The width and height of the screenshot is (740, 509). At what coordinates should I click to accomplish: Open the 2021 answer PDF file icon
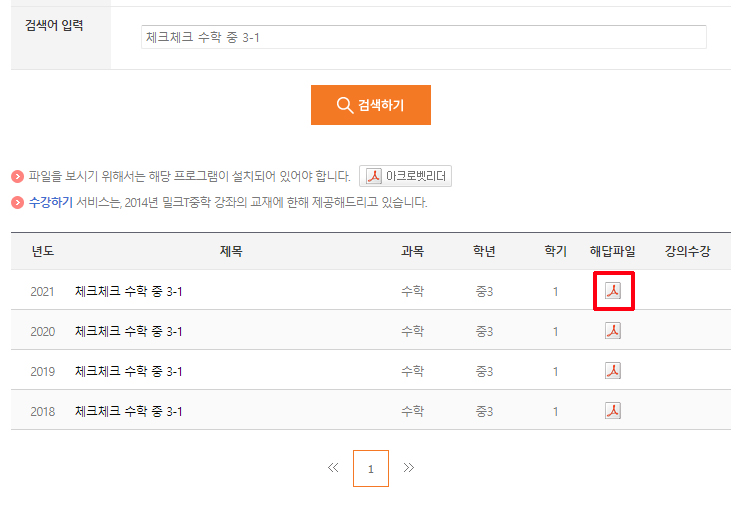[613, 291]
